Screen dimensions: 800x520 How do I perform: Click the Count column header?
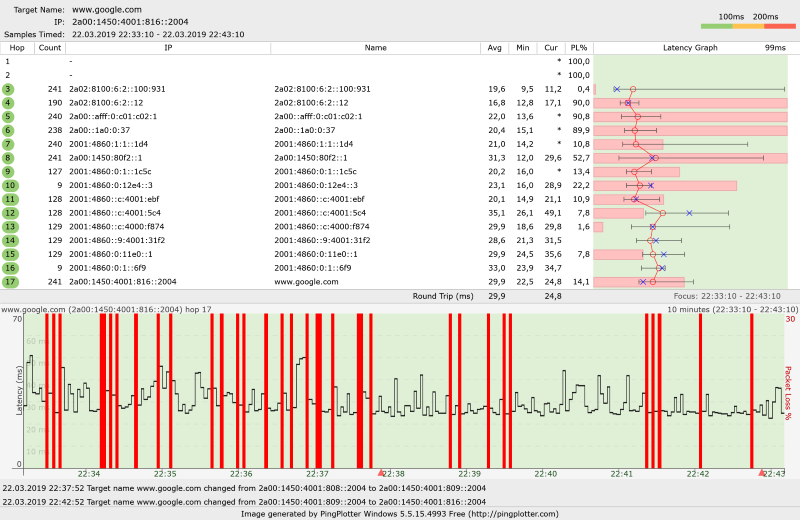(x=49, y=48)
